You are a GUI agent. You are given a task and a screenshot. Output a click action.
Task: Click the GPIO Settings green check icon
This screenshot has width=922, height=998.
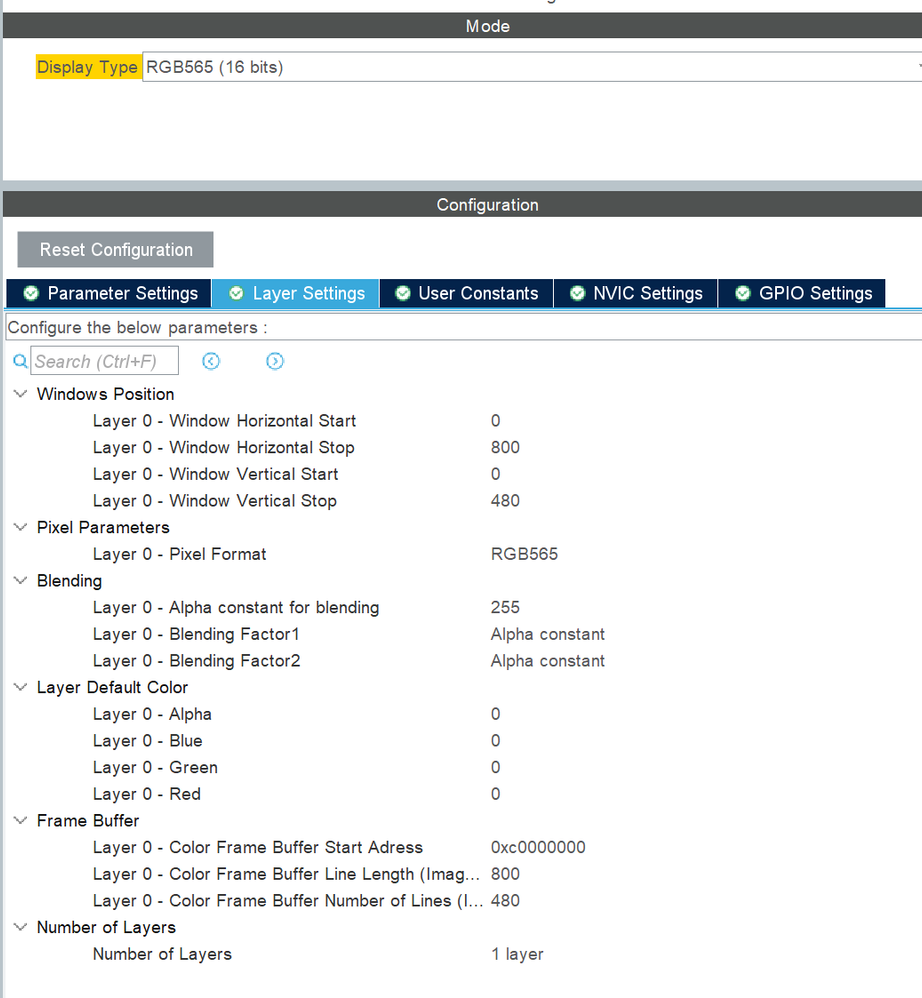point(743,293)
